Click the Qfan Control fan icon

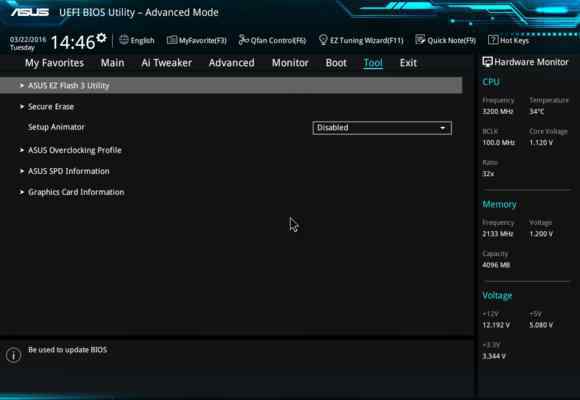coord(243,40)
